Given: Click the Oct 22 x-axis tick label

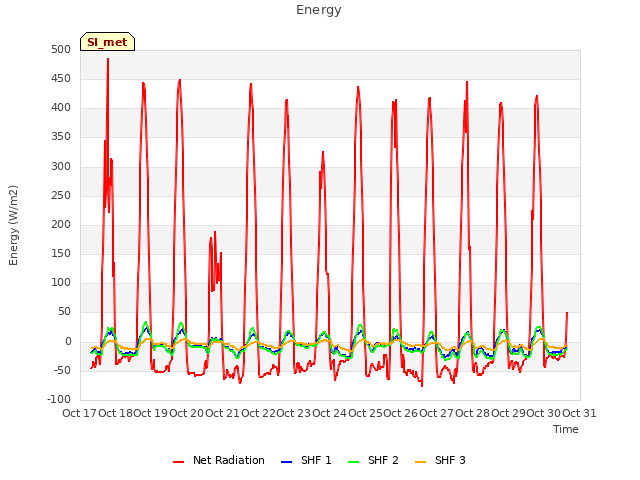Looking at the screenshot, I should click(258, 413).
